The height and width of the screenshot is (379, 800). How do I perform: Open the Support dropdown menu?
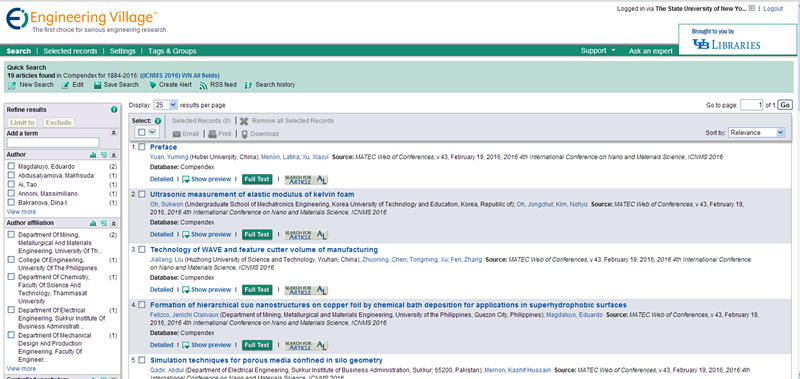pos(598,50)
